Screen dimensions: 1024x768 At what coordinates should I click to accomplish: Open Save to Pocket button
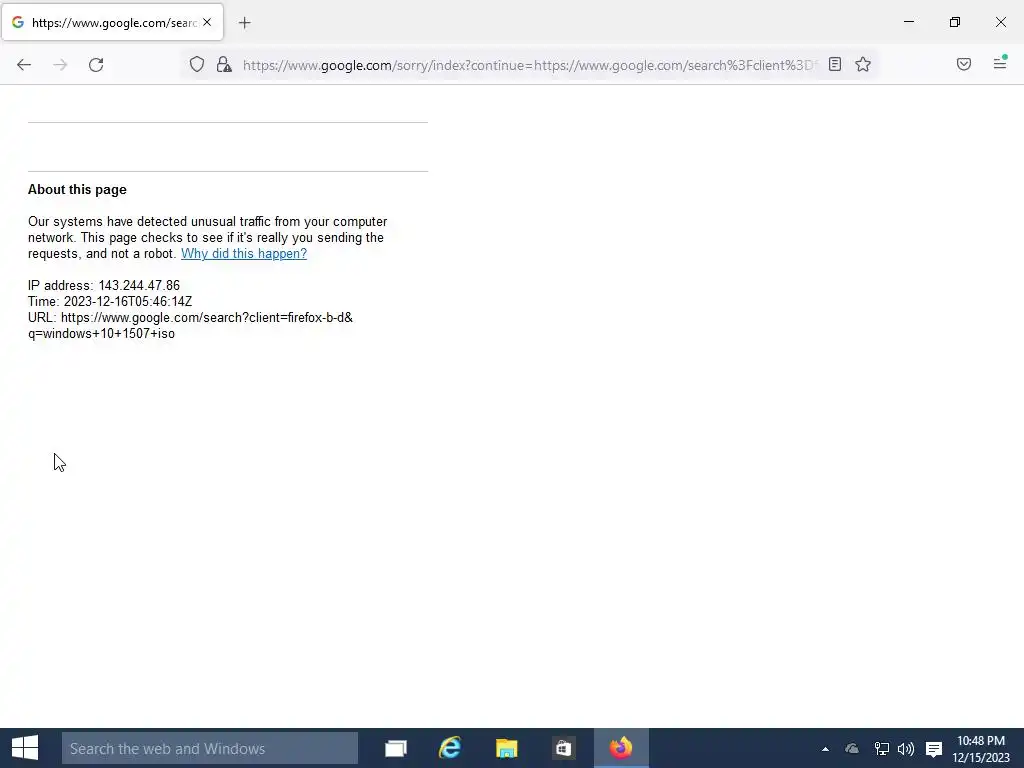[964, 64]
